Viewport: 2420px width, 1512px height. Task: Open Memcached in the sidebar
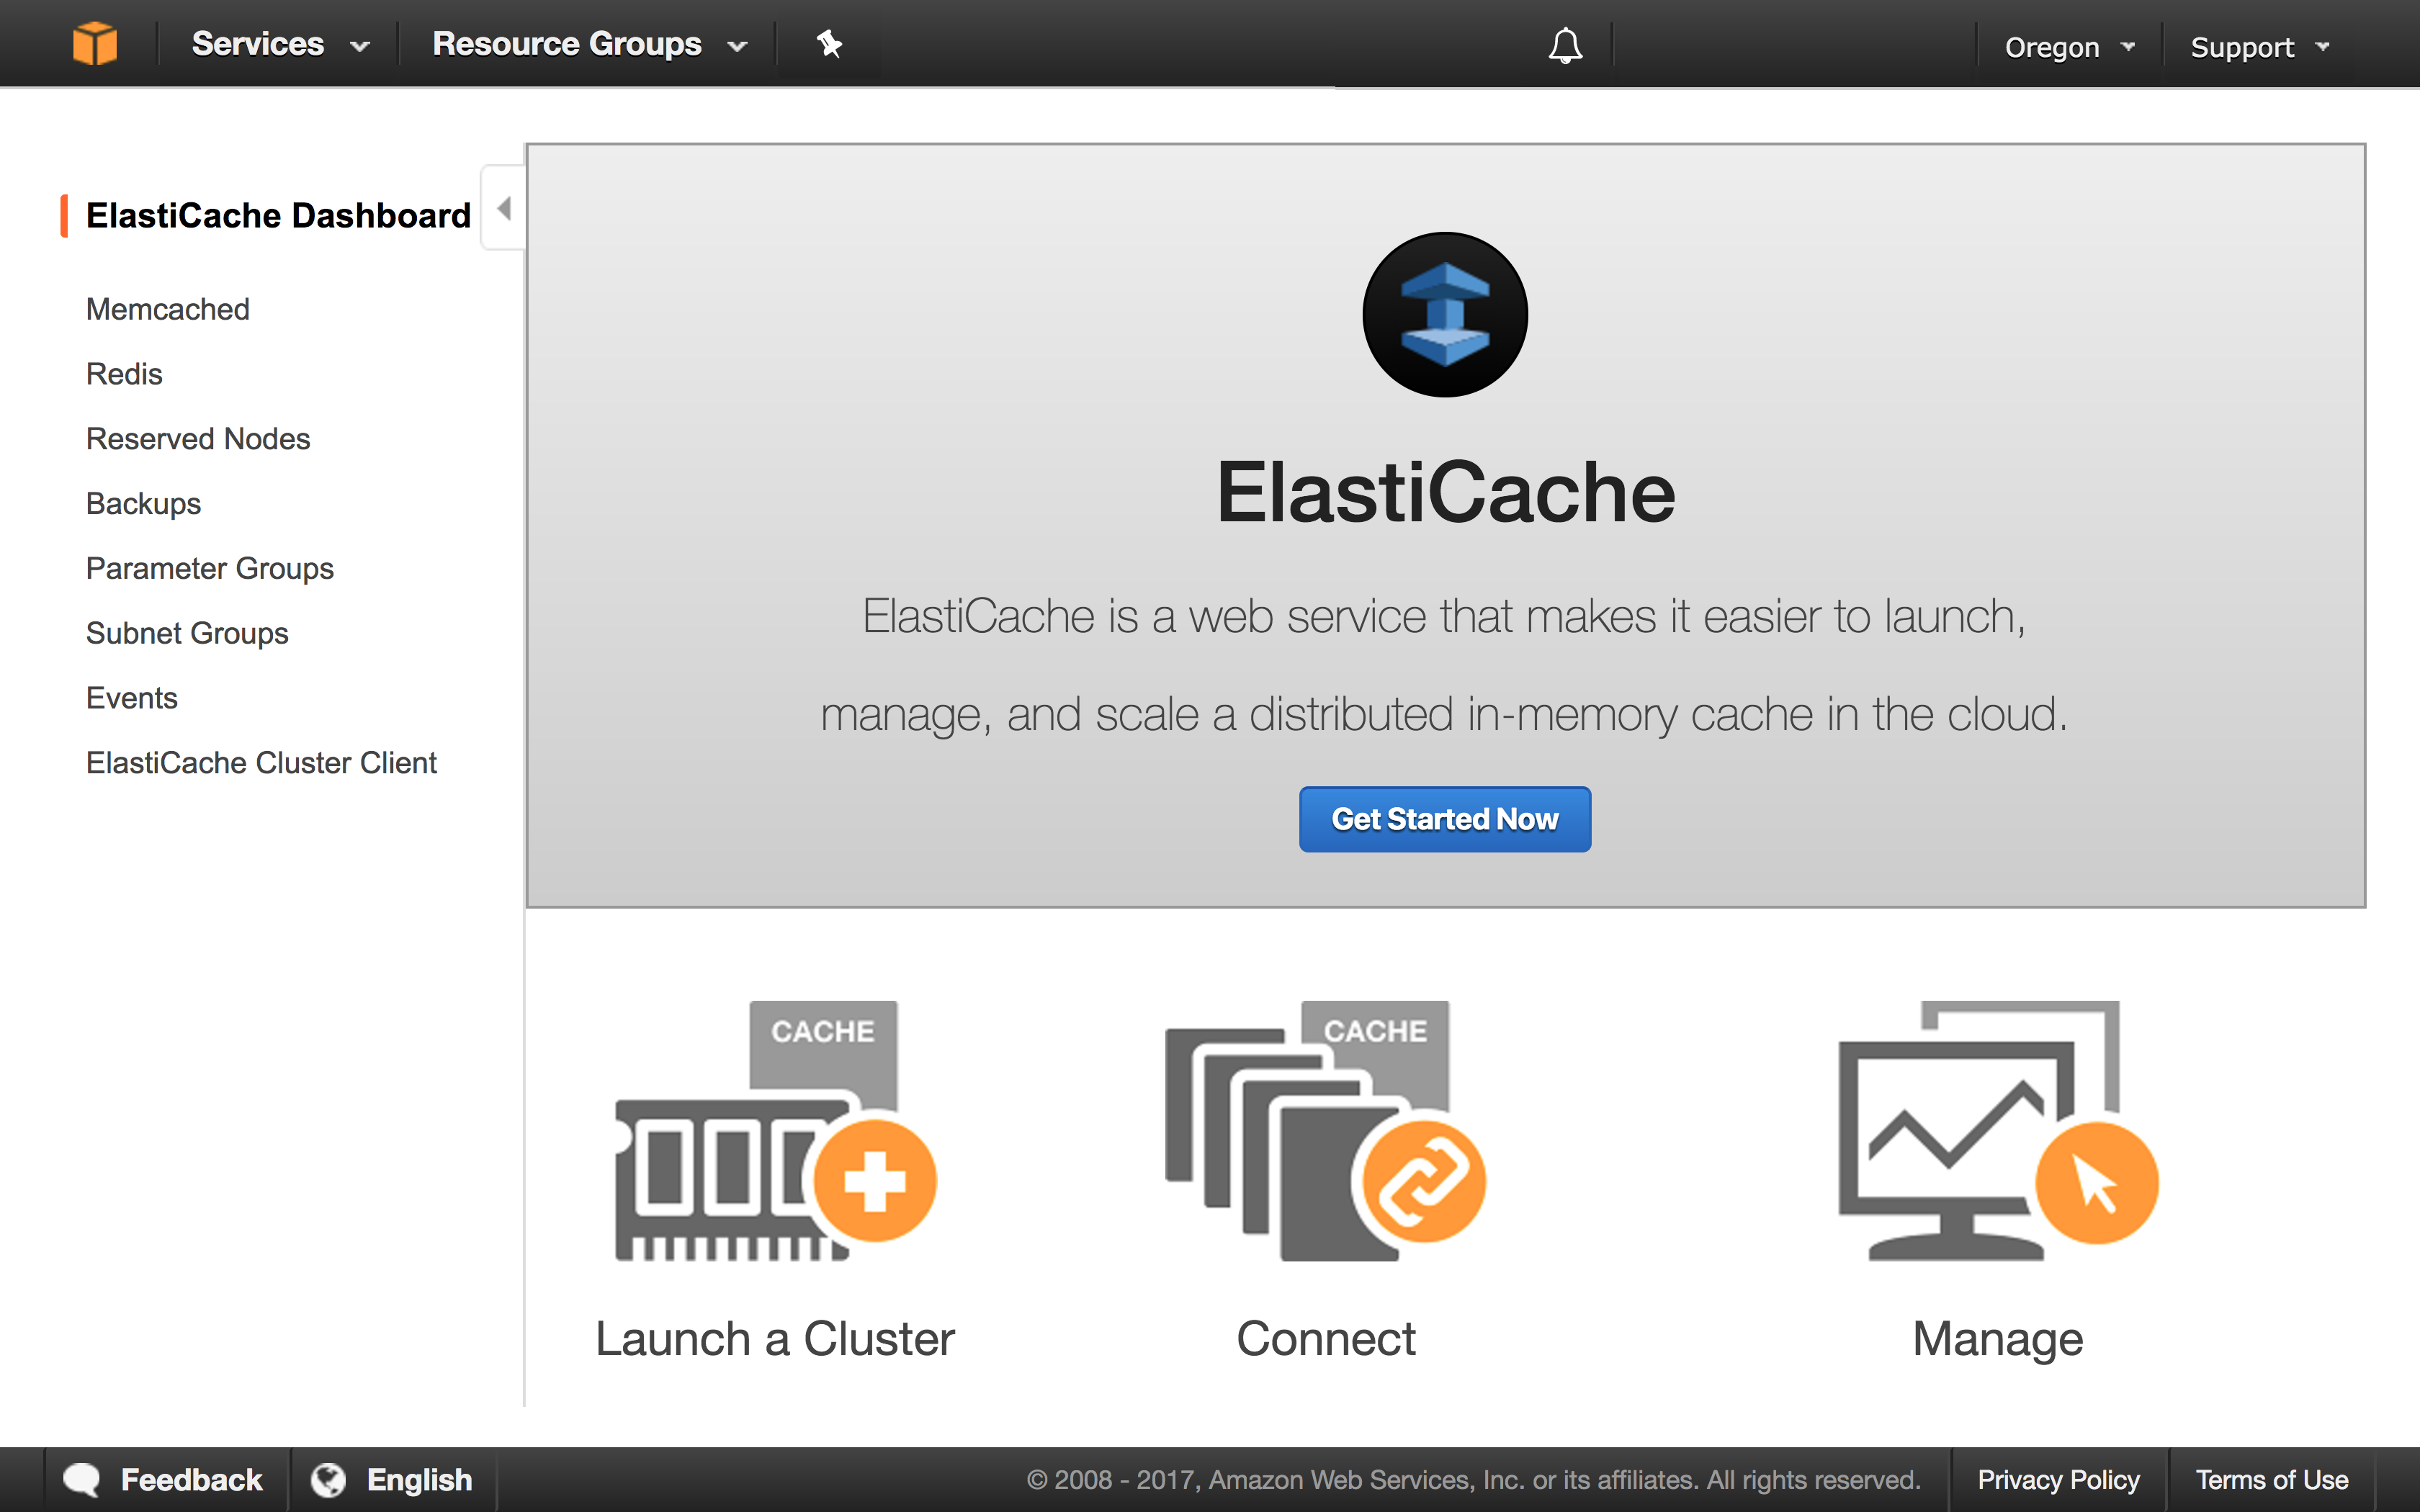coord(168,309)
